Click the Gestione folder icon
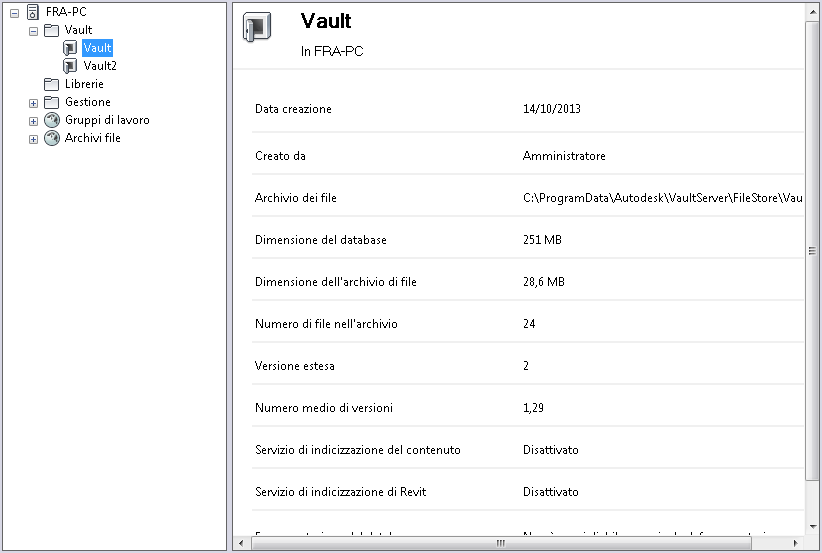 (x=52, y=102)
